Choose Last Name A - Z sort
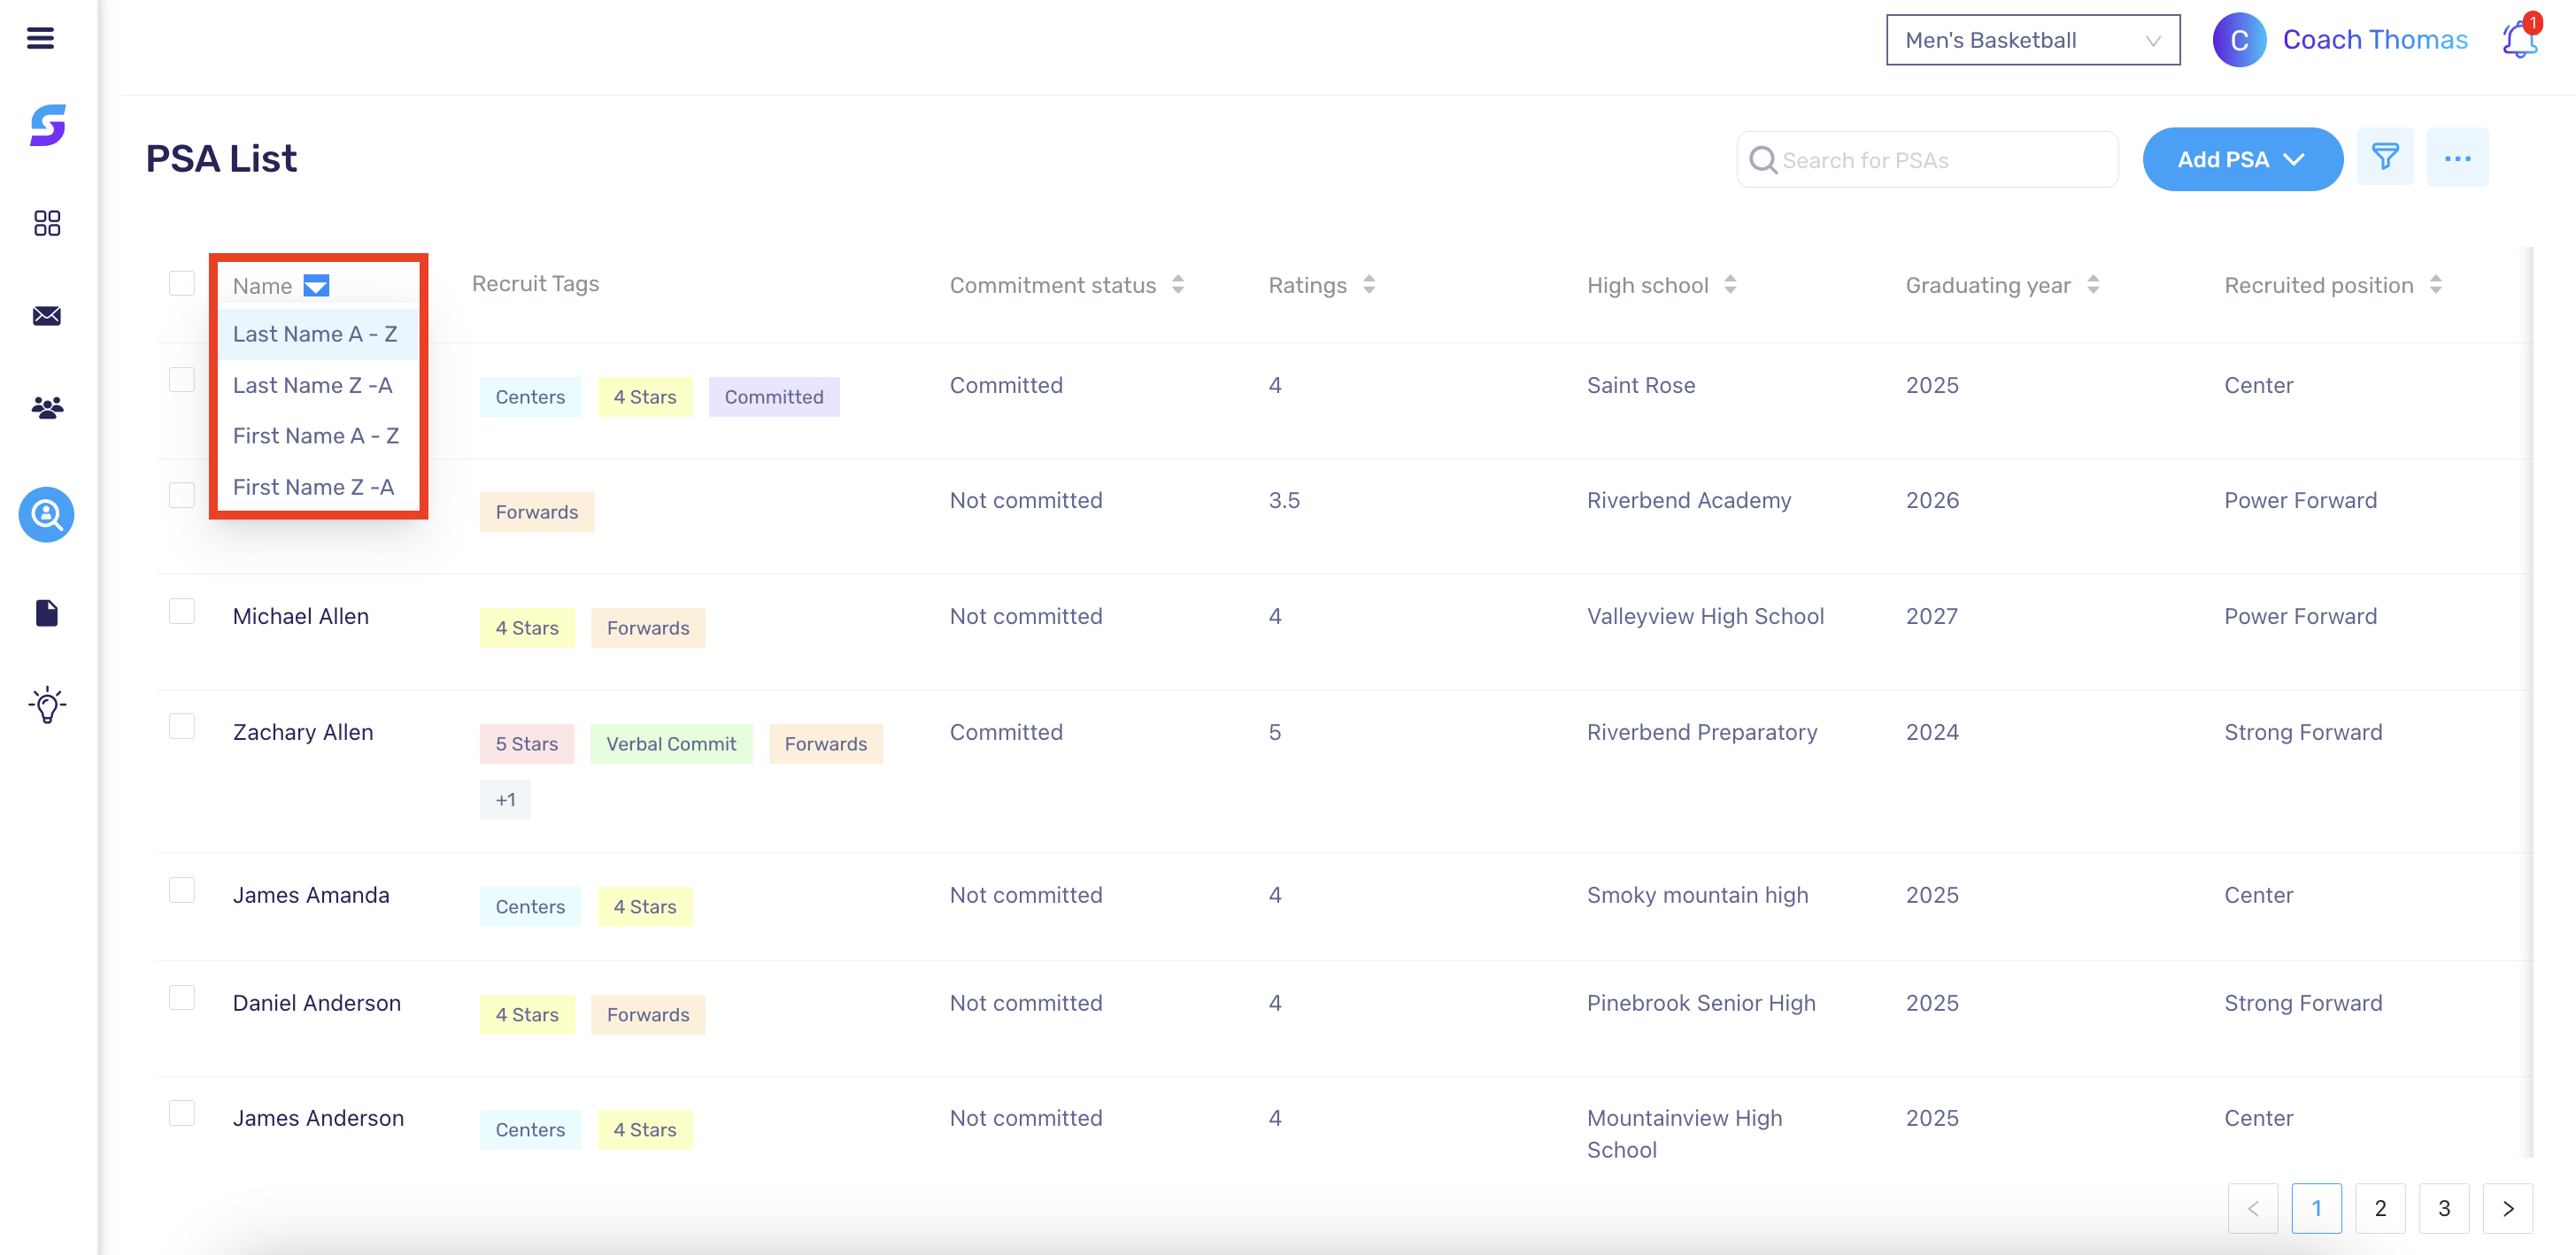 [316, 334]
